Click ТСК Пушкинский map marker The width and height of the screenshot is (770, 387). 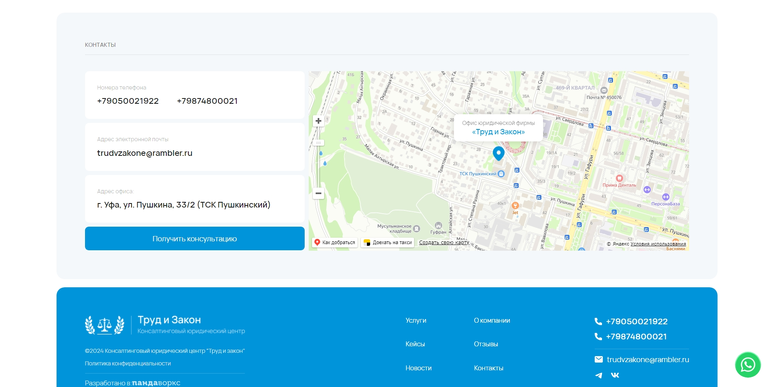pos(501,174)
